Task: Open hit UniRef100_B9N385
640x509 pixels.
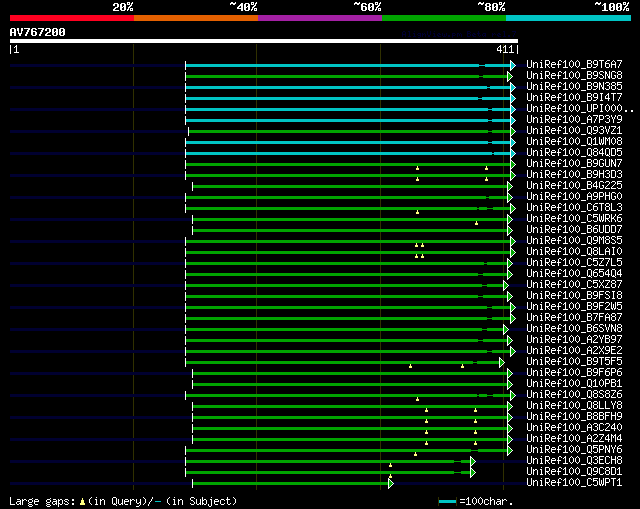Action: pos(574,87)
